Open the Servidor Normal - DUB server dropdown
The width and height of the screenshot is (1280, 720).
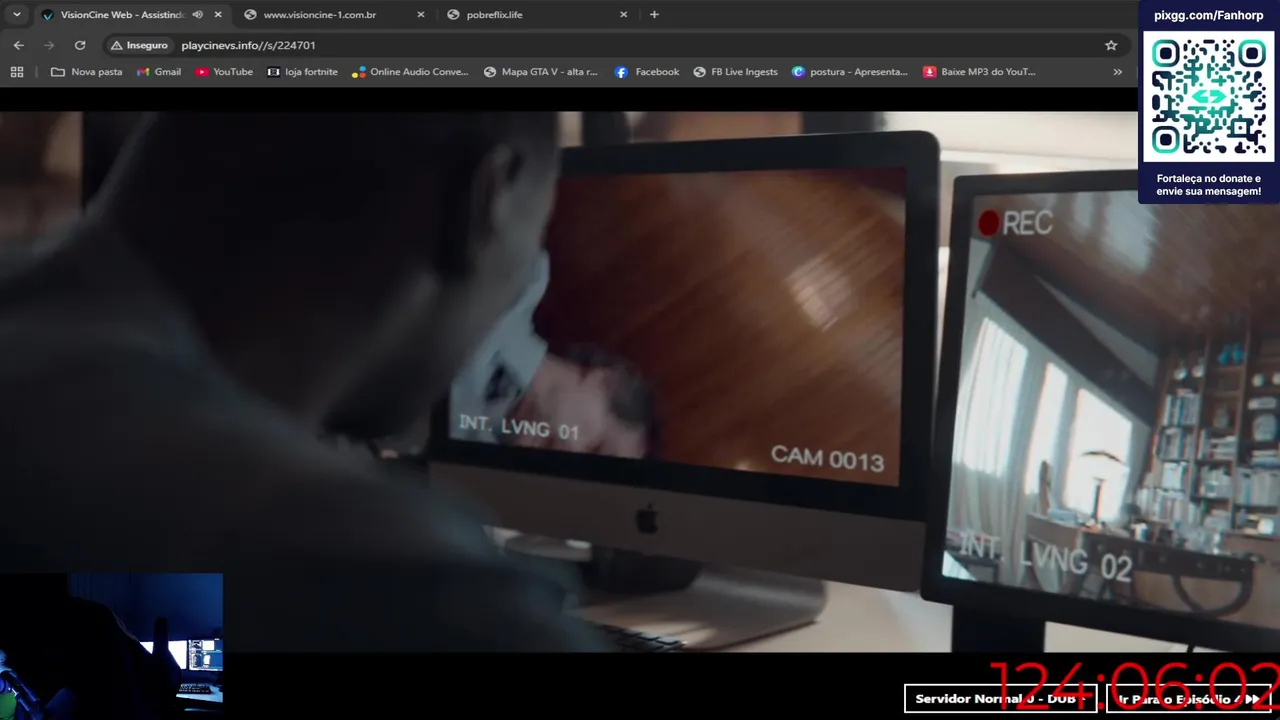click(1000, 699)
